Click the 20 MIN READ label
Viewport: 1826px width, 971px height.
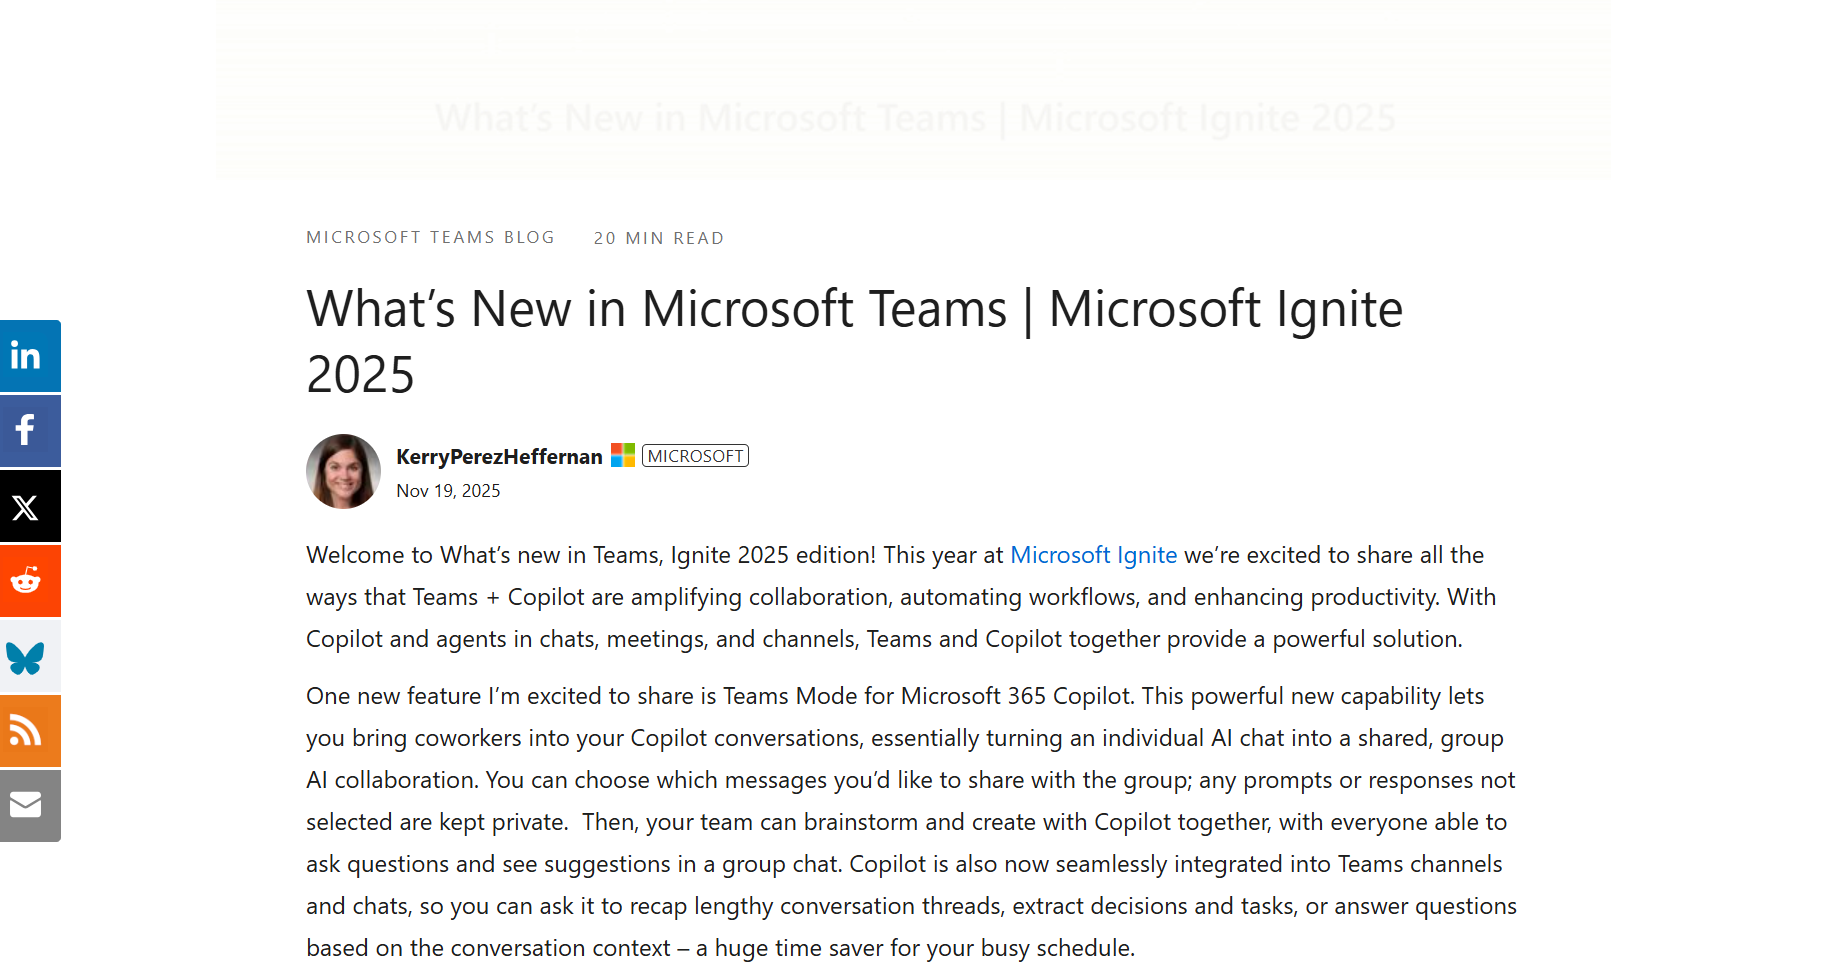point(658,238)
